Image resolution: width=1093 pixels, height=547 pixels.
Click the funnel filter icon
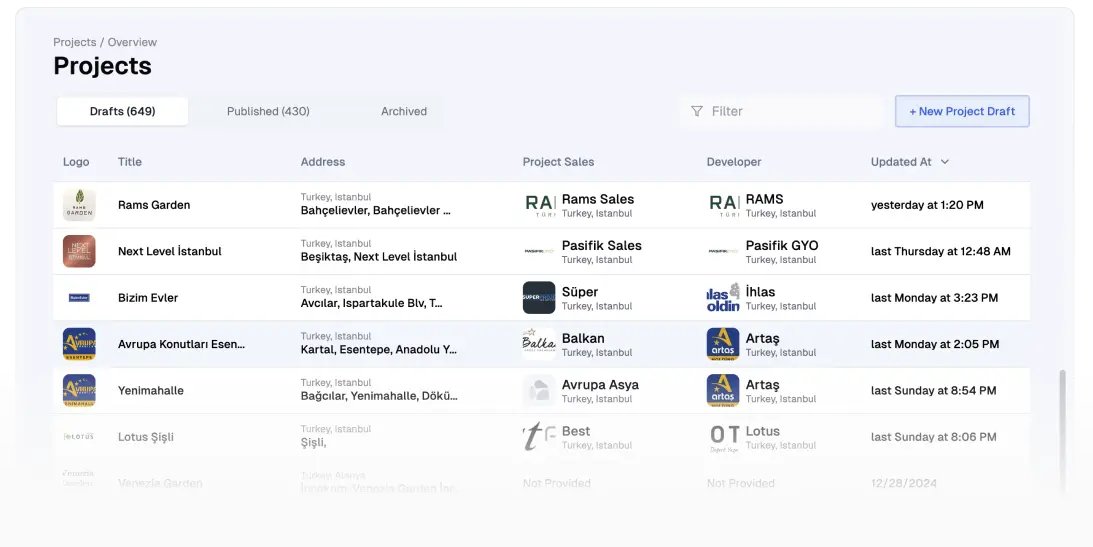click(x=696, y=111)
